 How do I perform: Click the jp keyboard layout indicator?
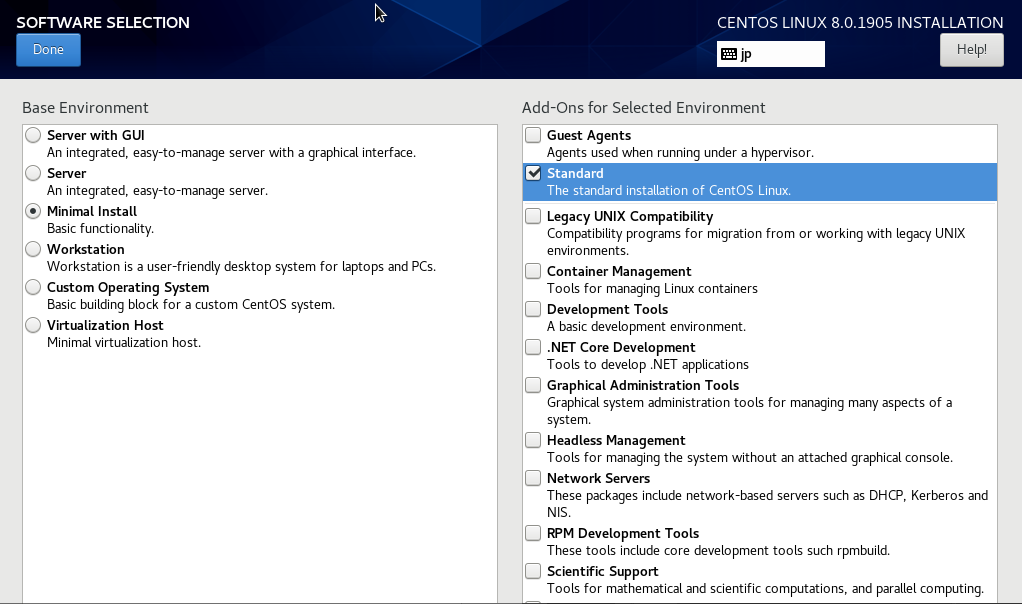(x=770, y=54)
